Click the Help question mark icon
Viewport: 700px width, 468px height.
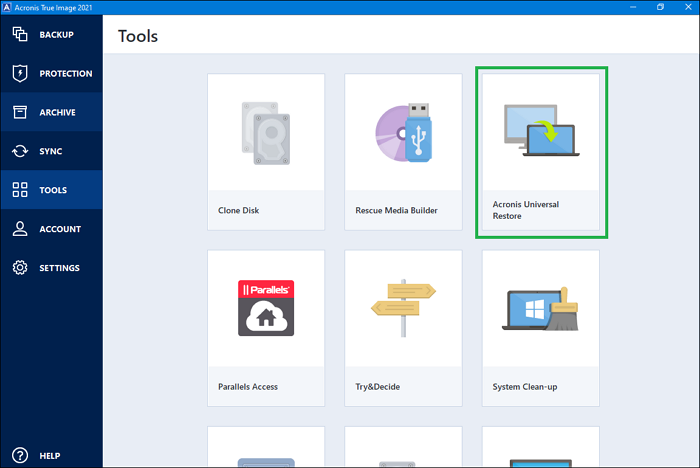point(20,455)
